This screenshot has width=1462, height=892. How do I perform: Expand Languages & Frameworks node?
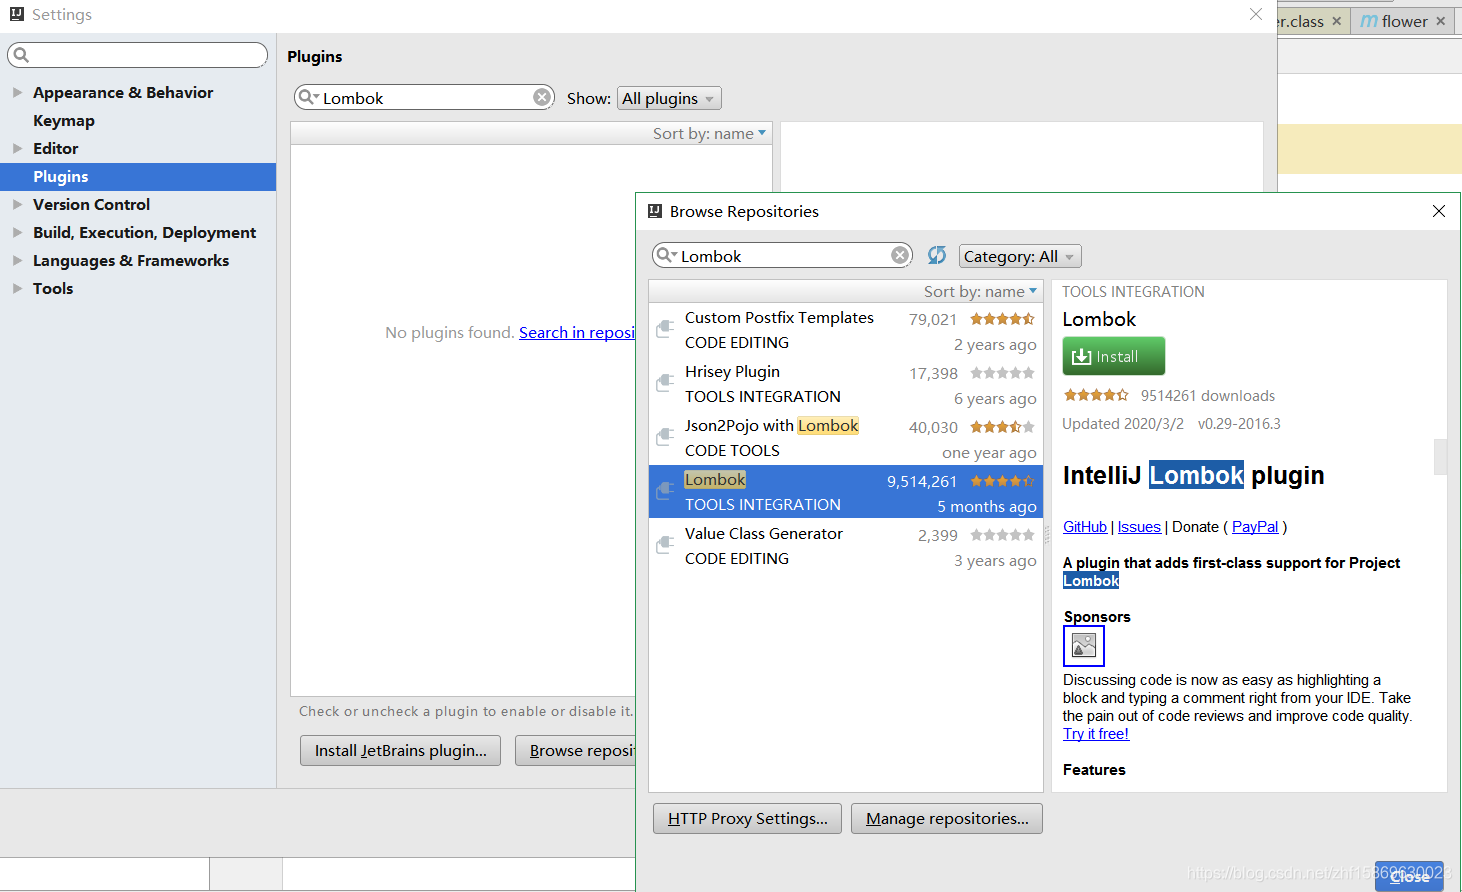coord(17,260)
